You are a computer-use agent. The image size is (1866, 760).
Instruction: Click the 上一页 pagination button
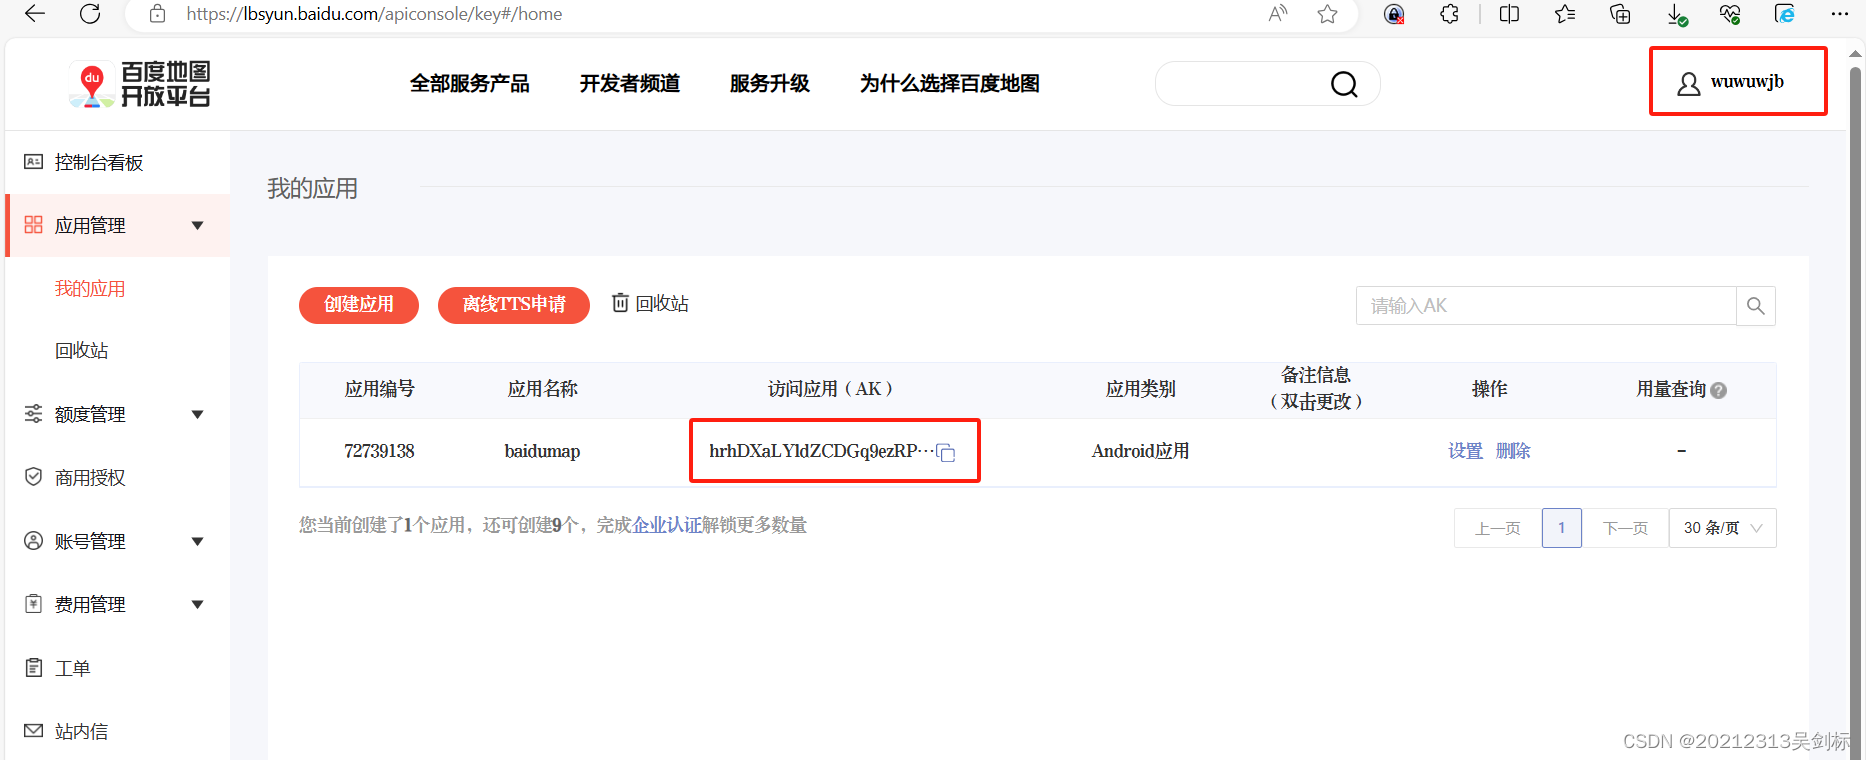[x=1498, y=528]
